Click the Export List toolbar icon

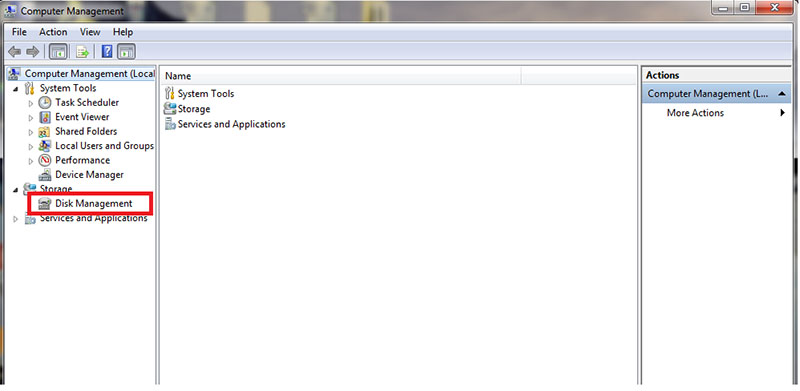coord(83,52)
